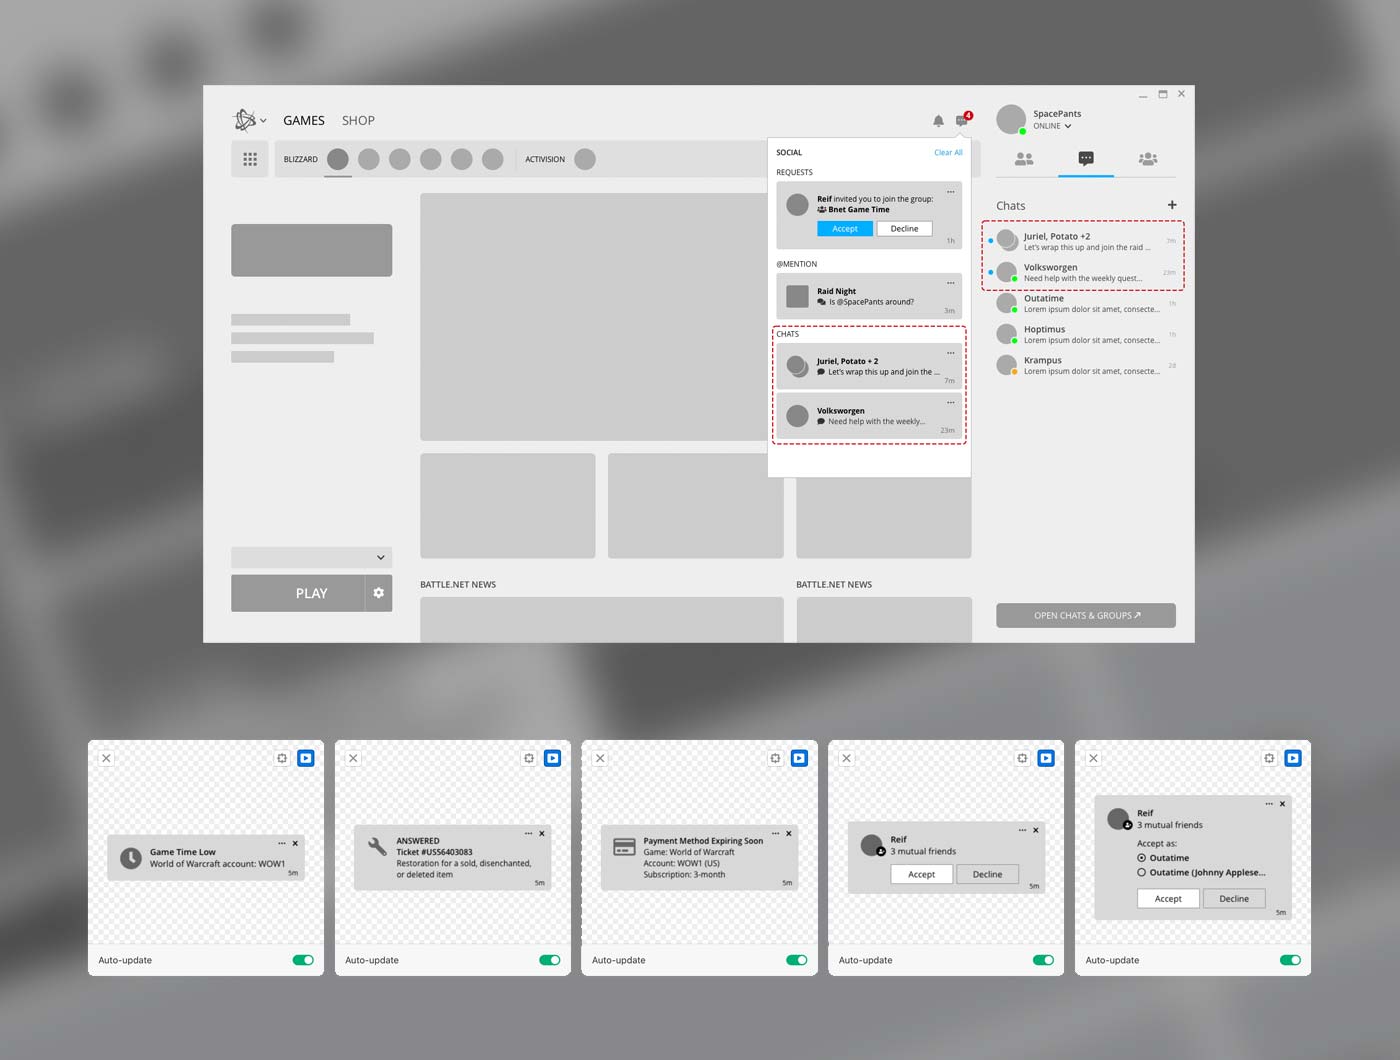
Task: Toggle Auto-update under Game Time Low panel
Action: 303,960
